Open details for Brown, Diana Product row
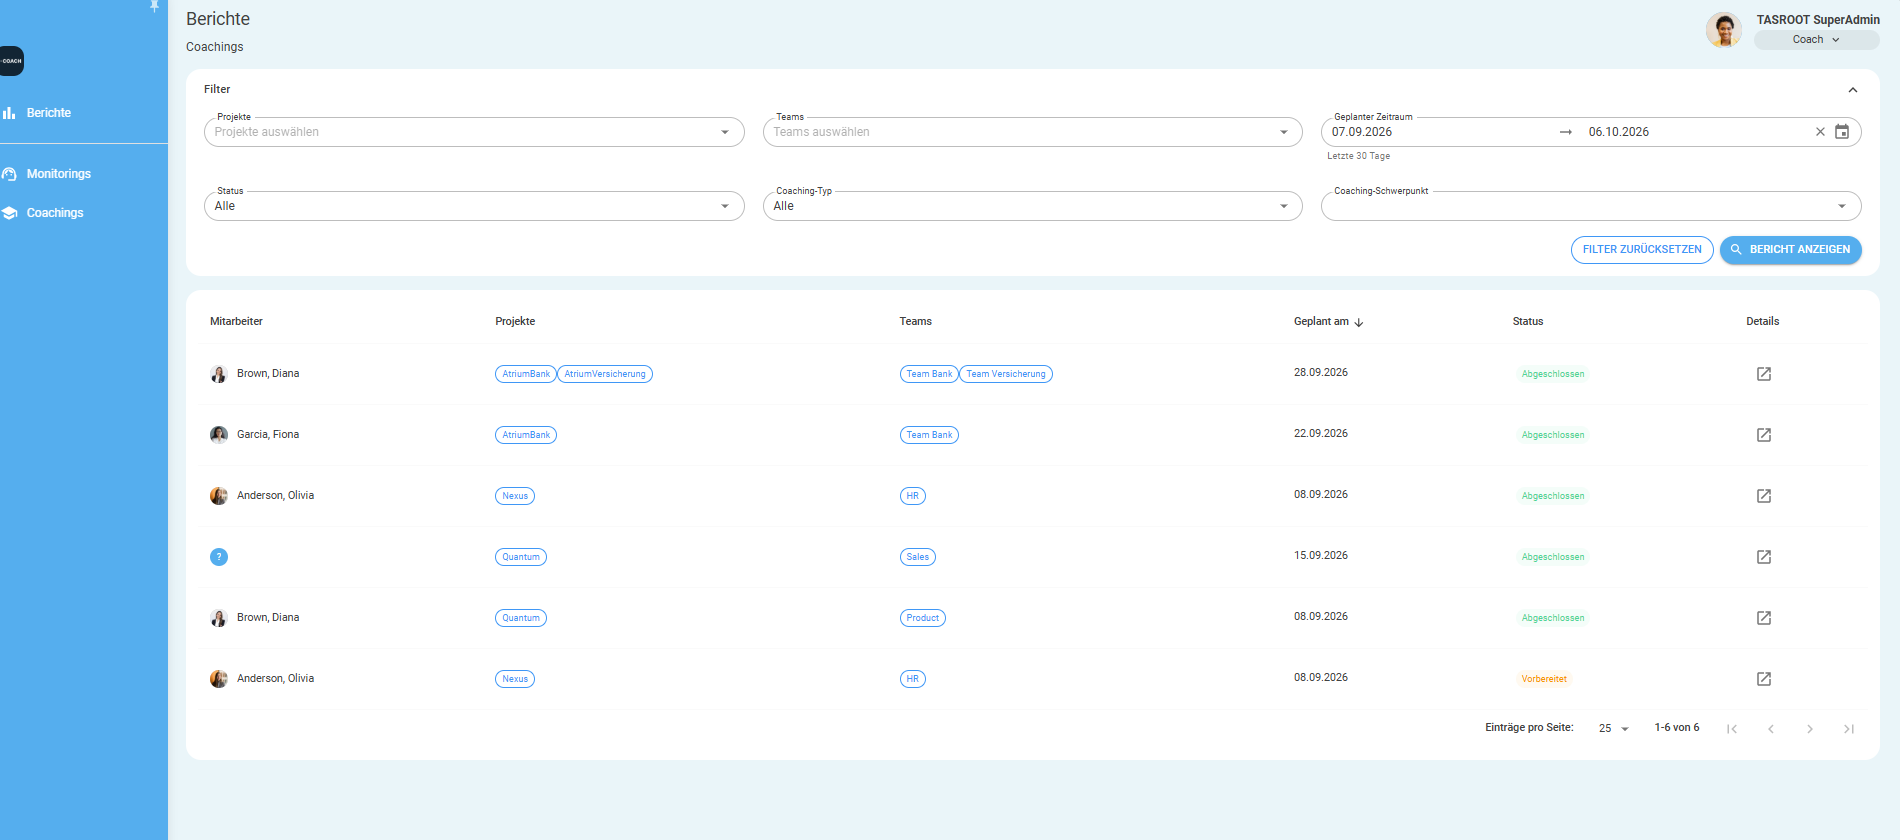The height and width of the screenshot is (840, 1900). coord(1763,618)
